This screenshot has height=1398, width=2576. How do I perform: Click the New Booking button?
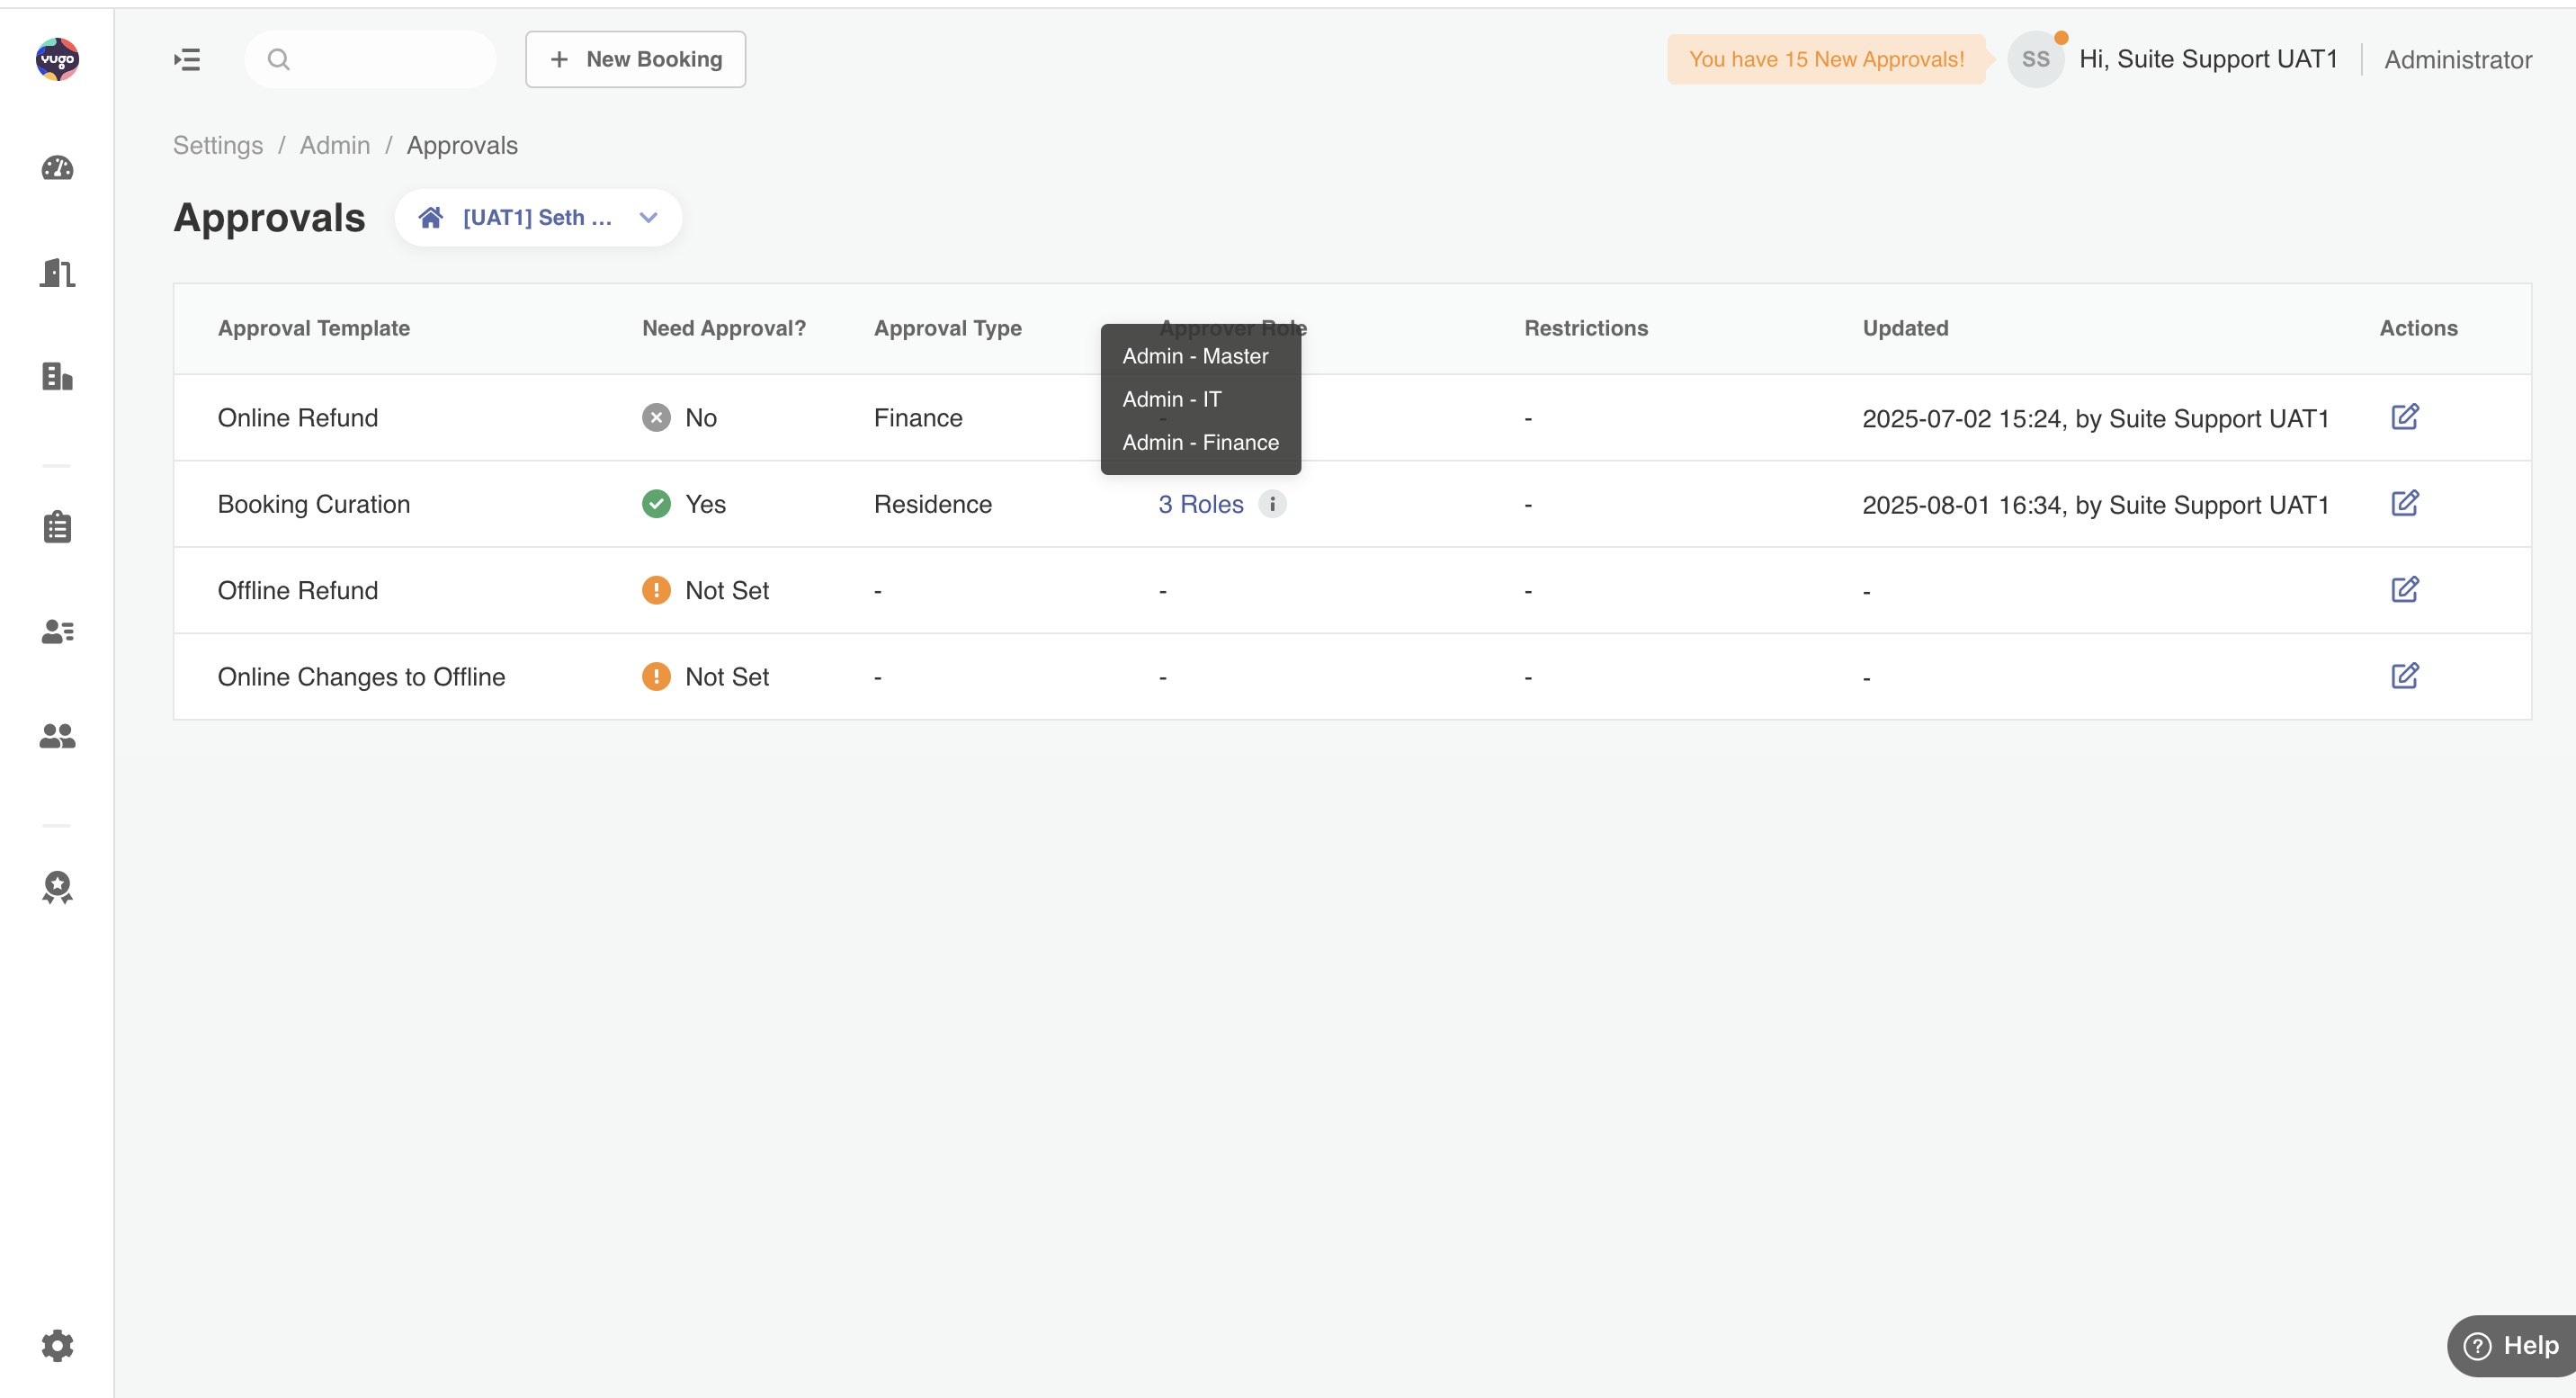(635, 59)
